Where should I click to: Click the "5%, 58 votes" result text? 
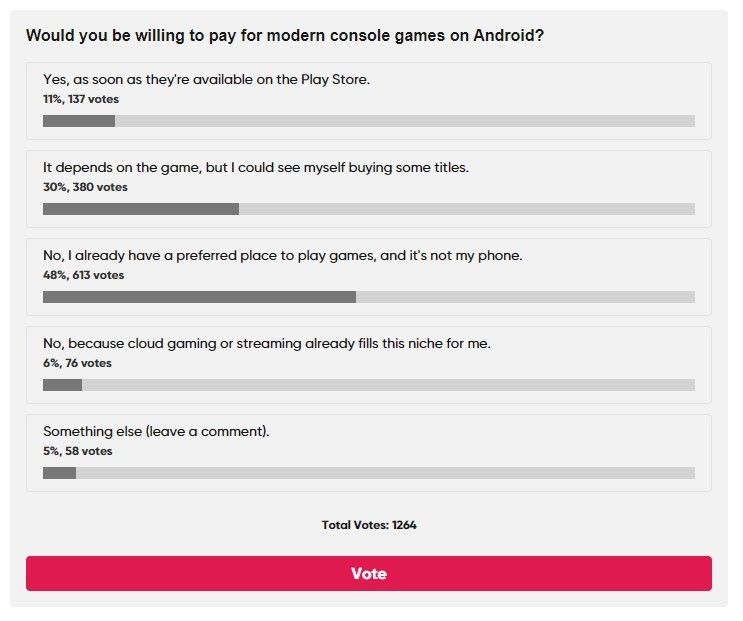tap(77, 451)
